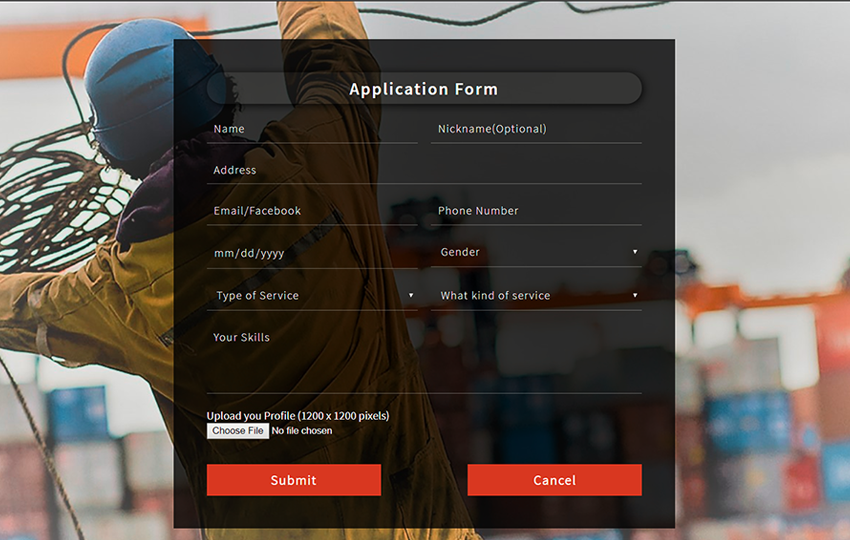This screenshot has width=850, height=540.
Task: Click the Phone Number field
Action: point(535,211)
